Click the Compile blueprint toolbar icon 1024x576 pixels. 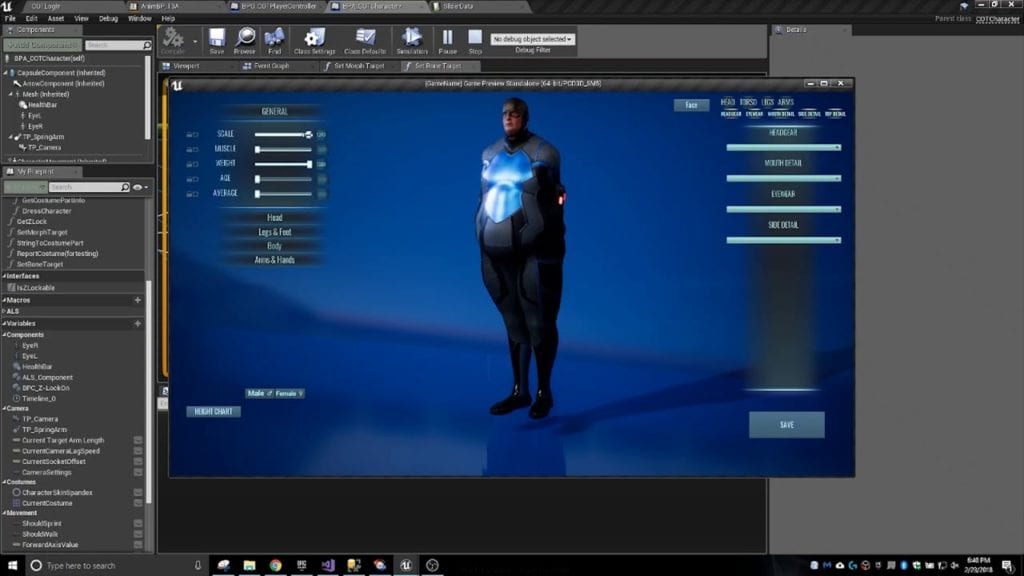(173, 40)
